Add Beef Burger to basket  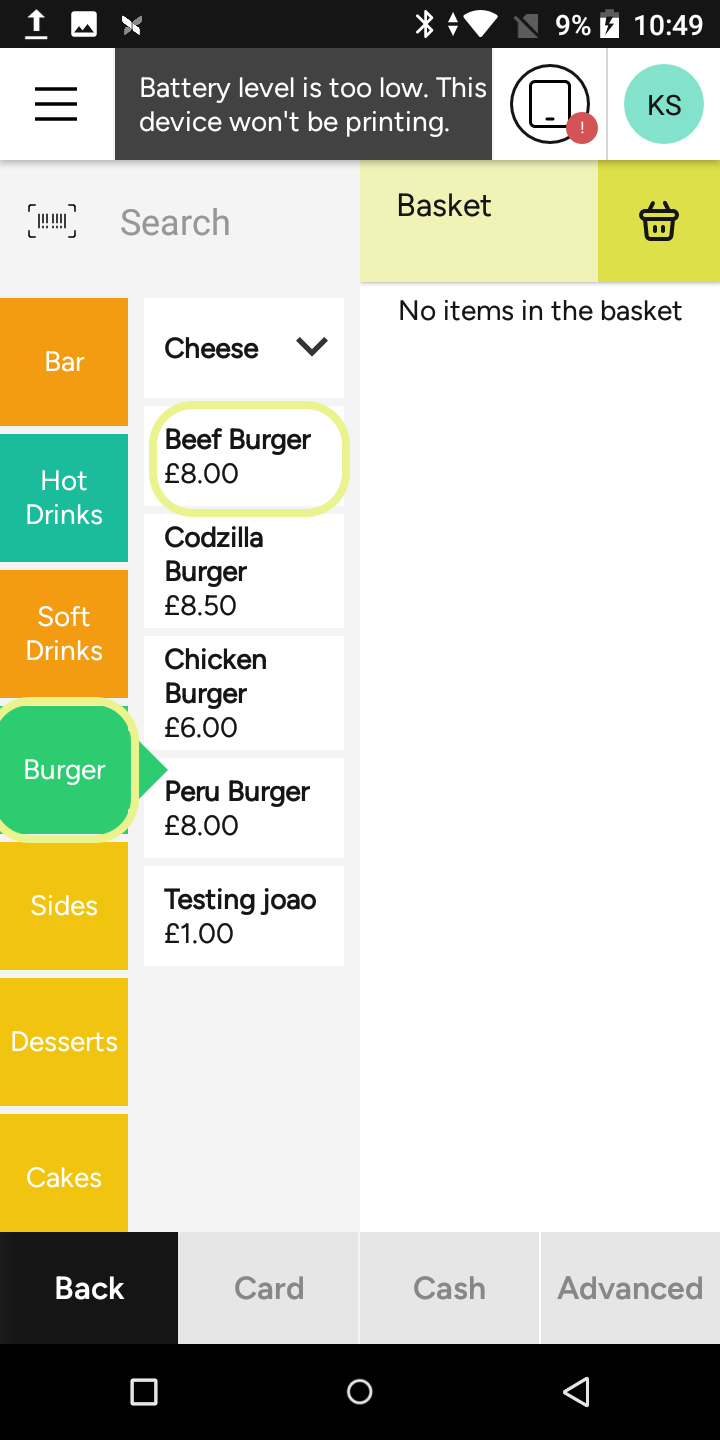pos(249,459)
